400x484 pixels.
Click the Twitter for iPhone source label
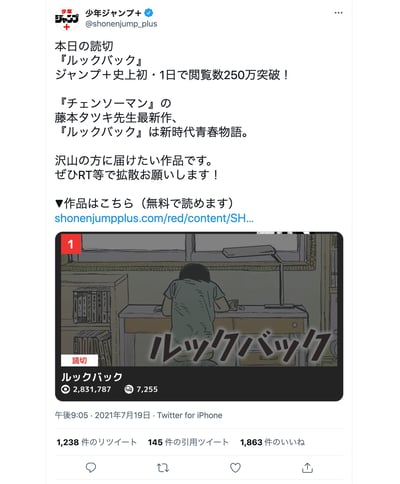(x=190, y=415)
